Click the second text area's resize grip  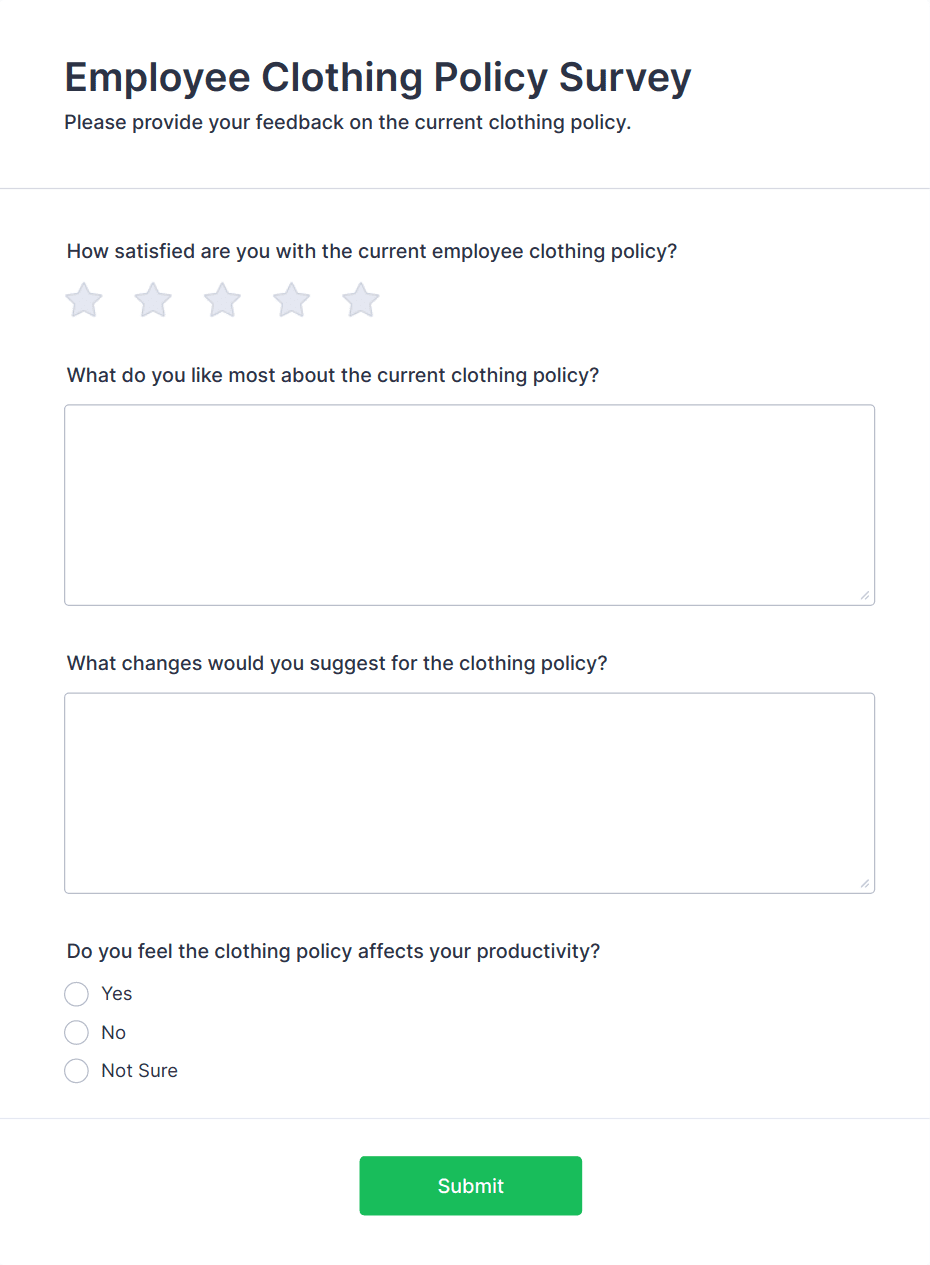point(865,884)
